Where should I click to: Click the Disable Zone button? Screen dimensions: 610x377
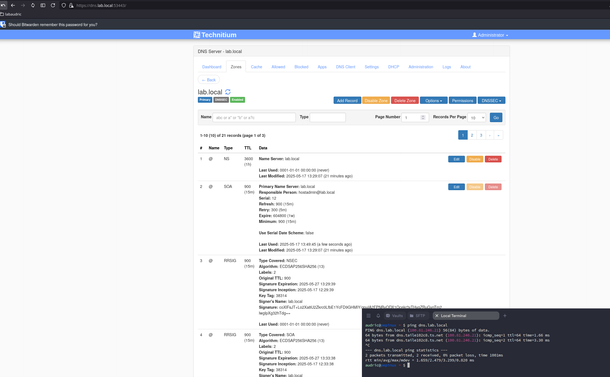(x=376, y=100)
